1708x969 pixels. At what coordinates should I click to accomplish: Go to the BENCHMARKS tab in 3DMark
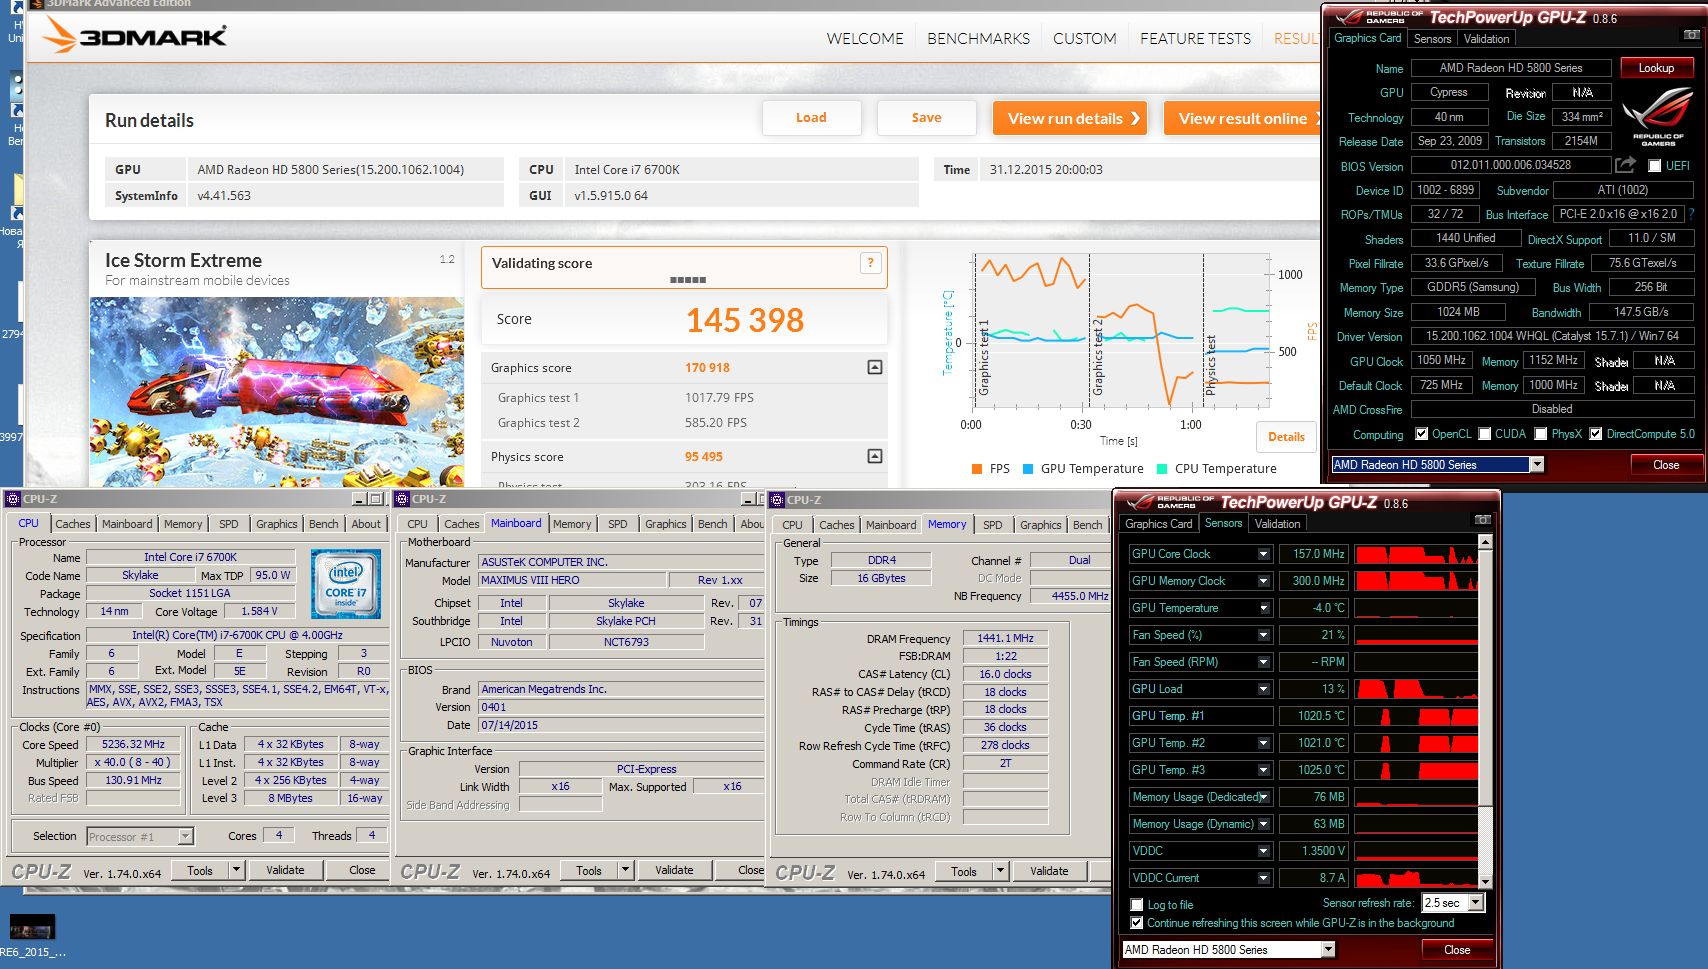click(x=978, y=39)
